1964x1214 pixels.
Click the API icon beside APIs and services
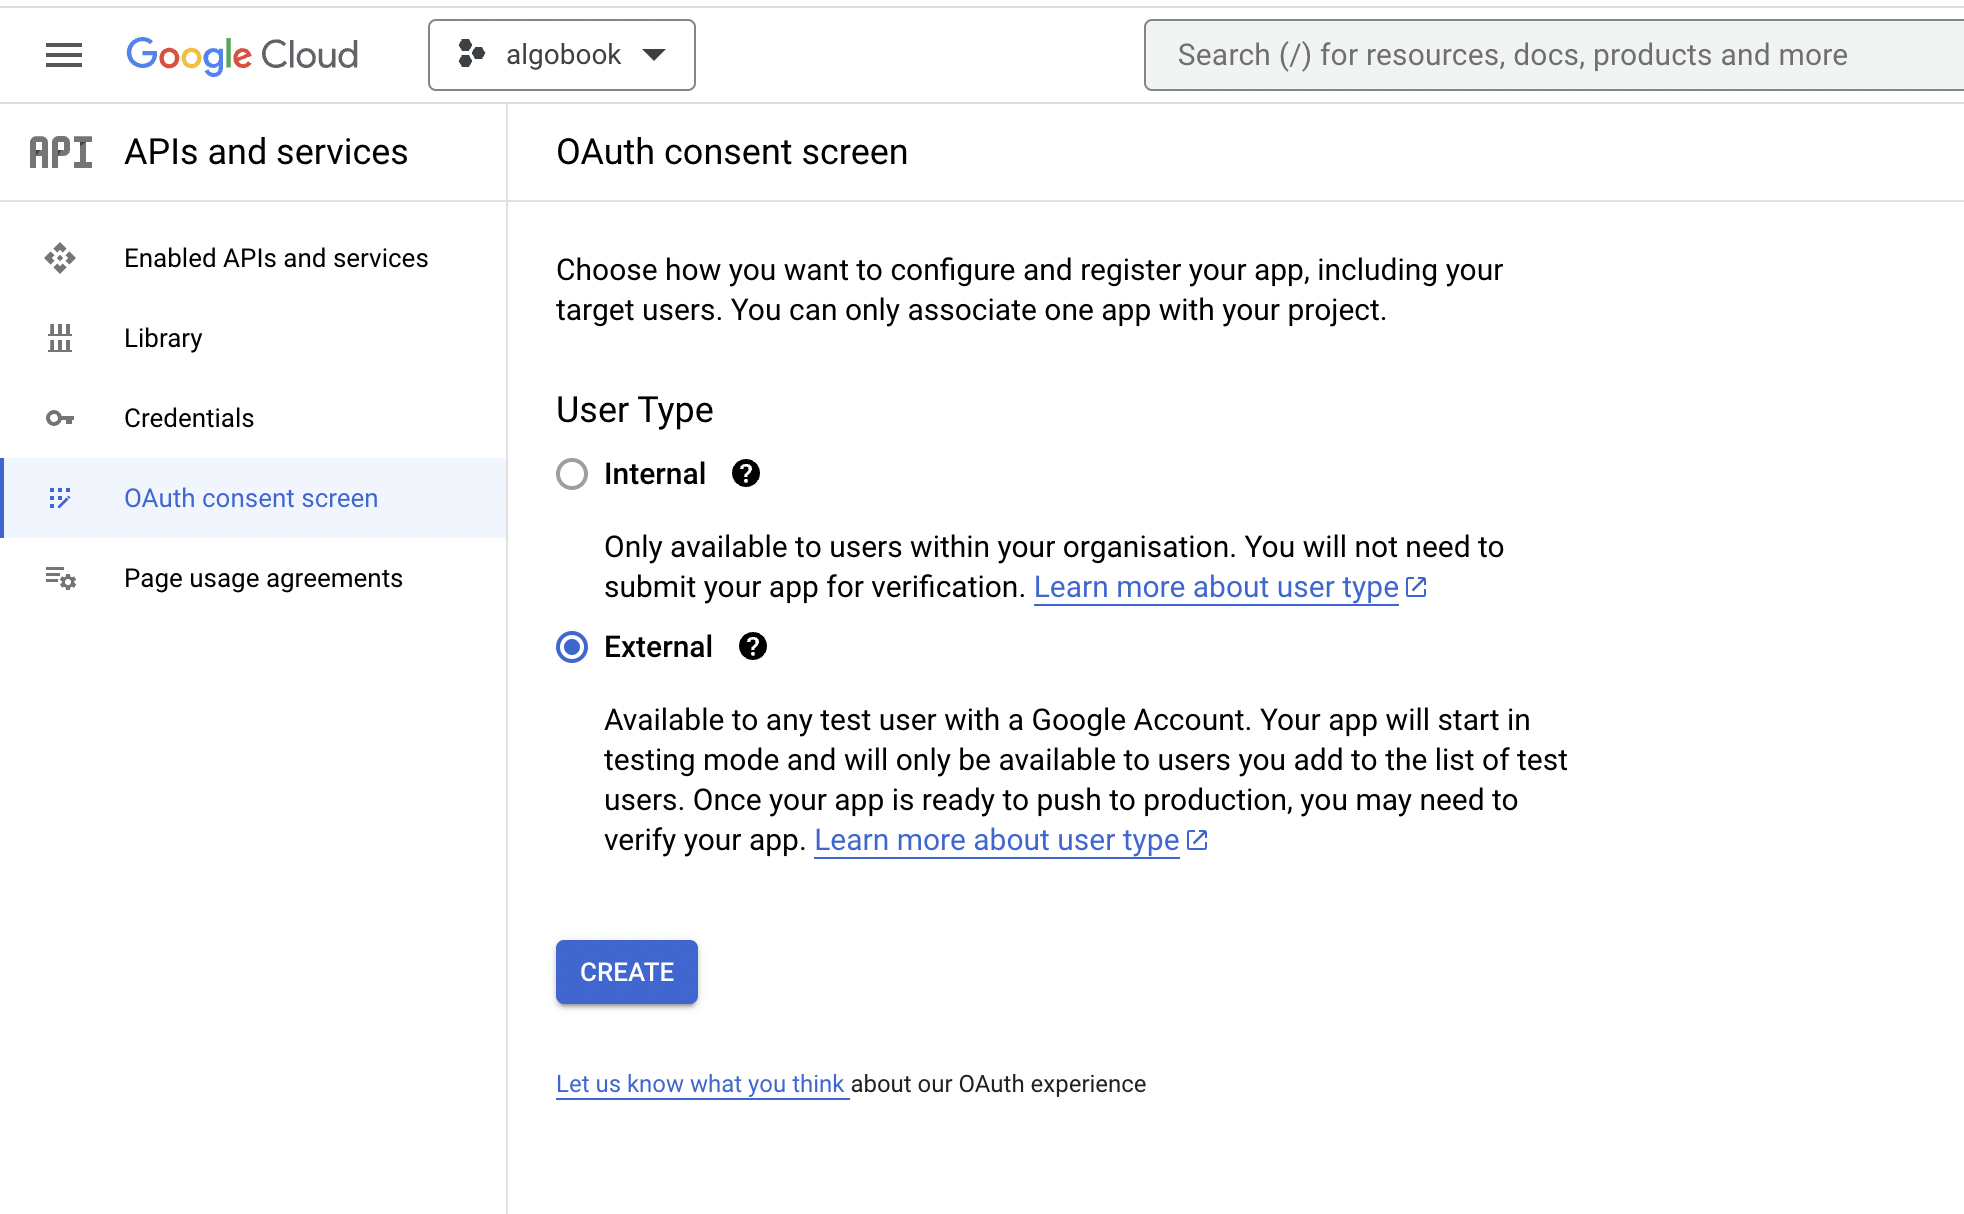[61, 152]
